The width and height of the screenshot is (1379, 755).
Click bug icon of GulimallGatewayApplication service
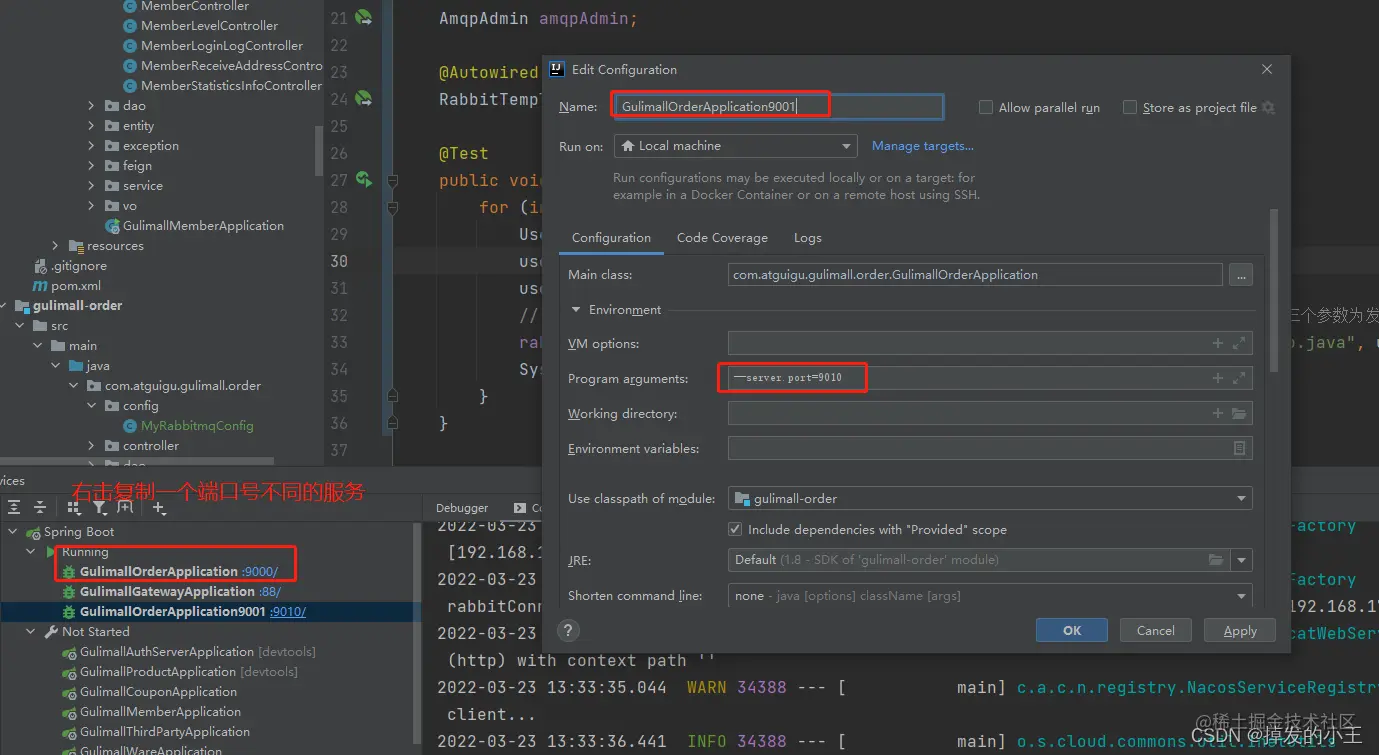coord(69,592)
